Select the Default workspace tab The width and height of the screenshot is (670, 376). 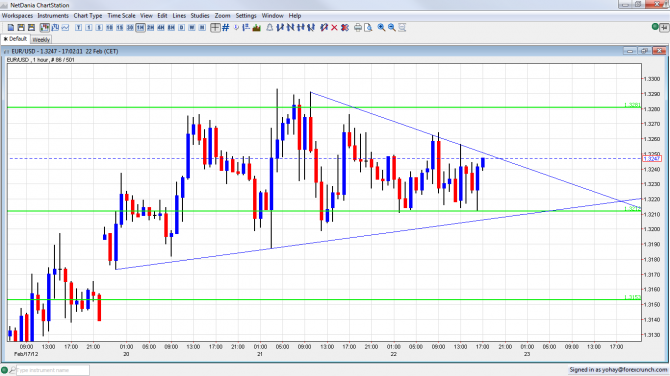[15, 39]
